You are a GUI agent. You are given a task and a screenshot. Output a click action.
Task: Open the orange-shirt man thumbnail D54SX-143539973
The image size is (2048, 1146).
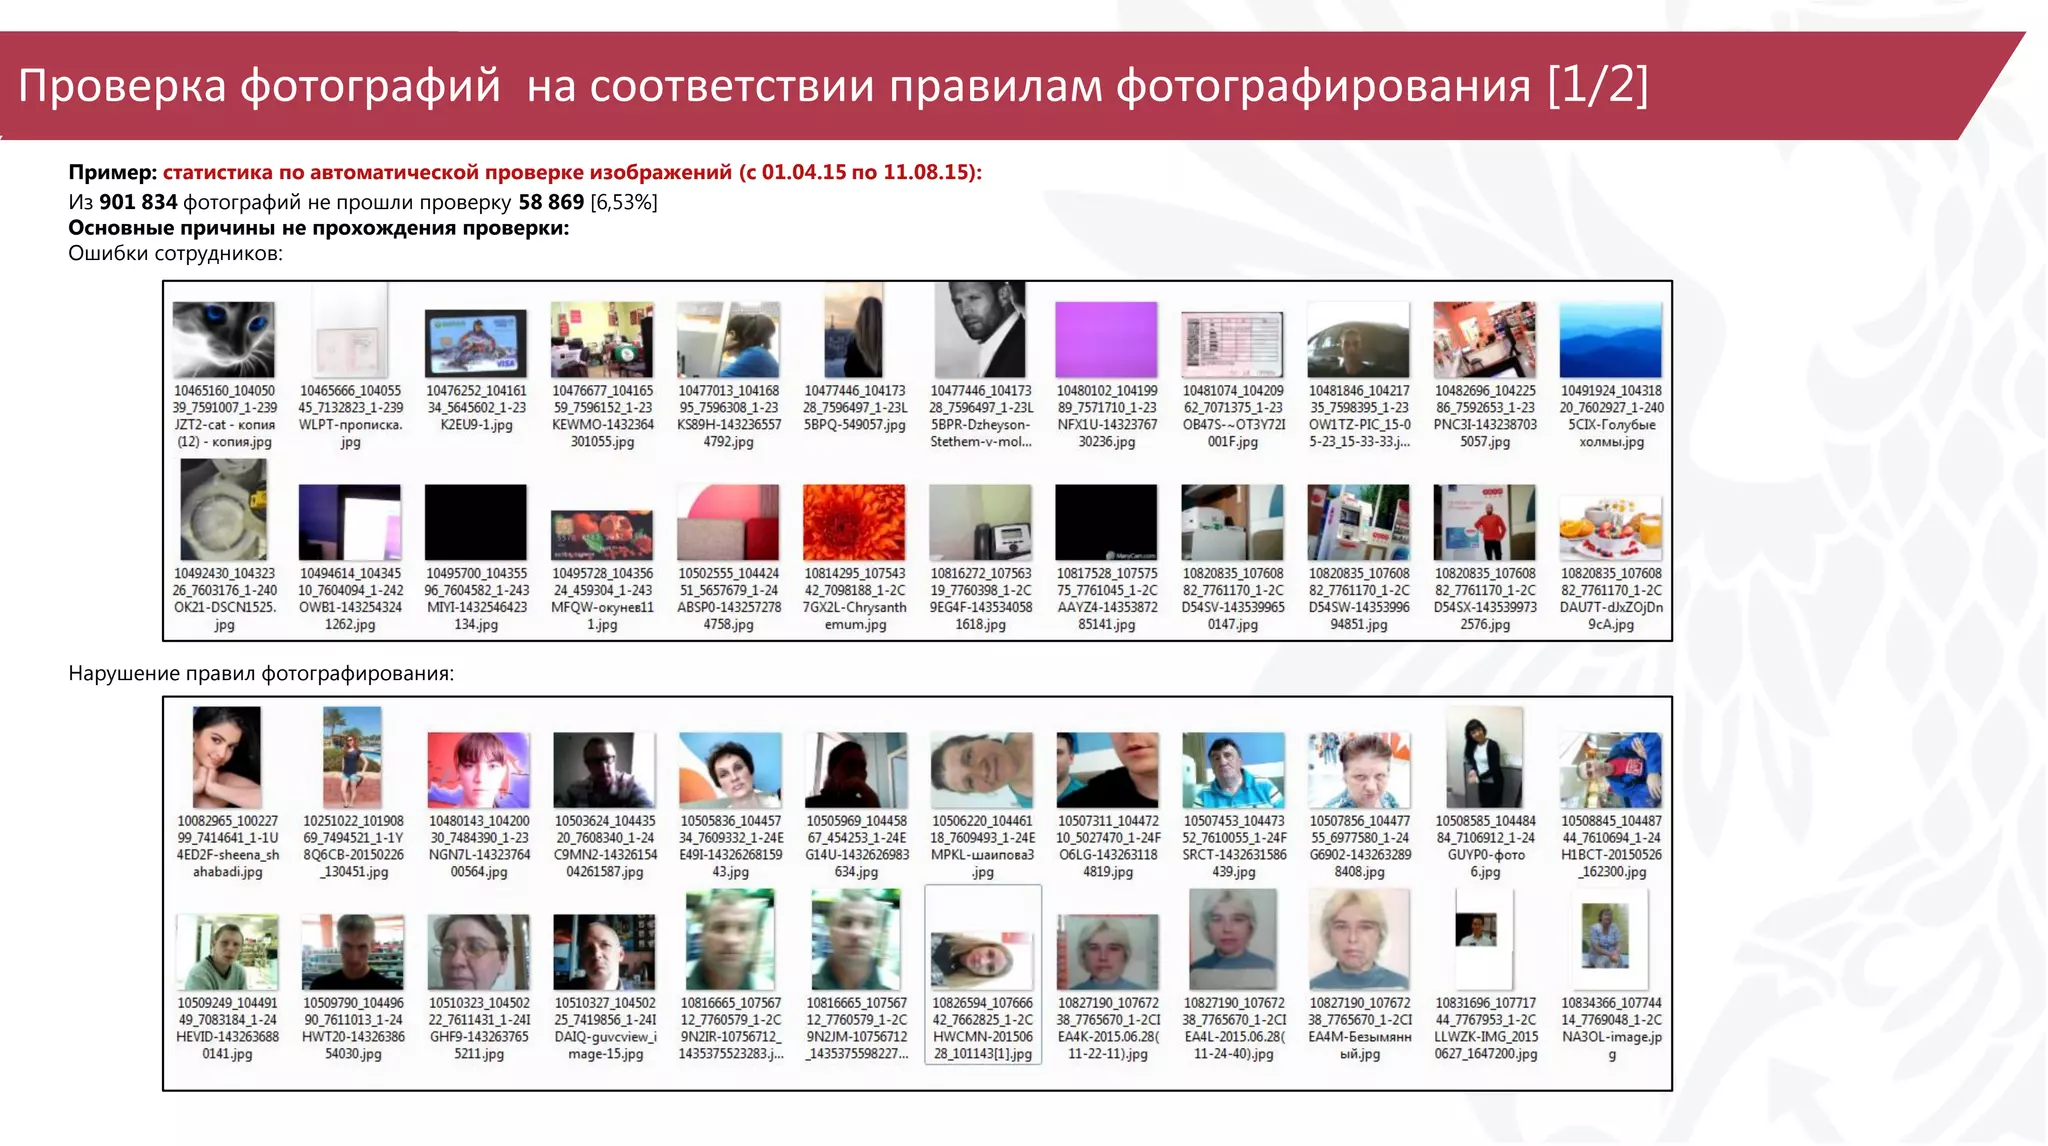pyautogui.click(x=1485, y=522)
